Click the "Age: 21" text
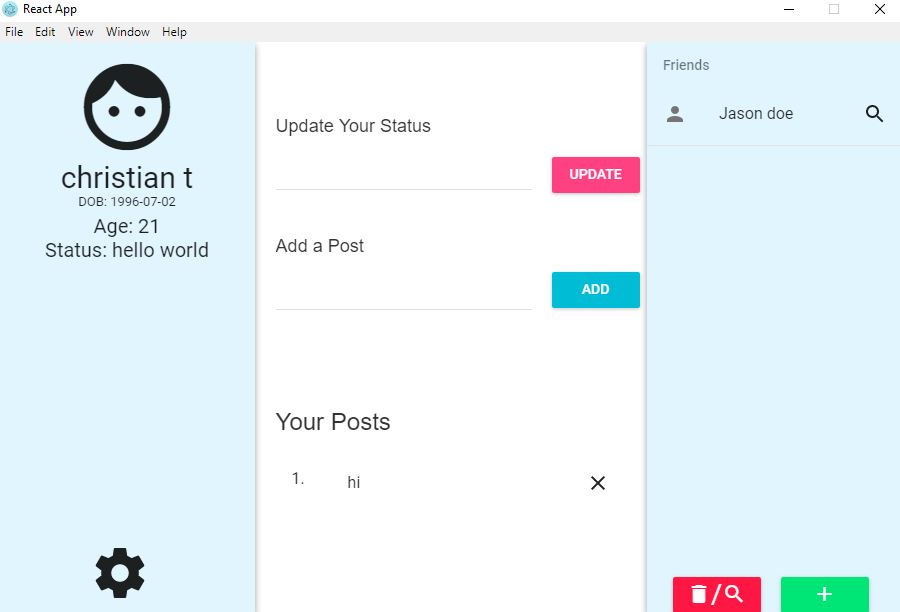The image size is (900, 612). (126, 226)
